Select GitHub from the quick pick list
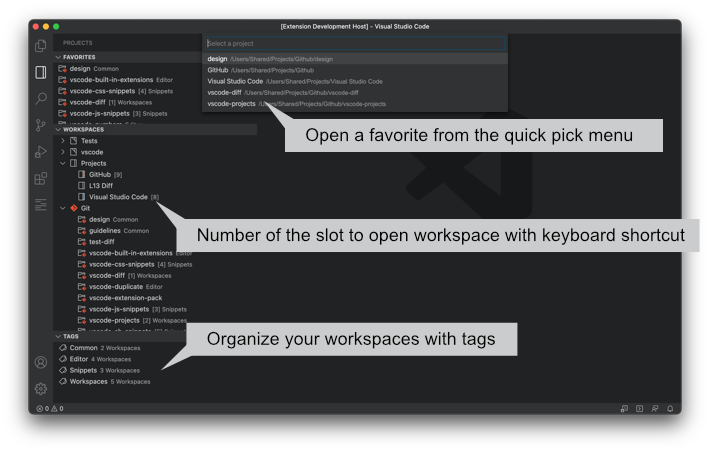 pos(355,70)
